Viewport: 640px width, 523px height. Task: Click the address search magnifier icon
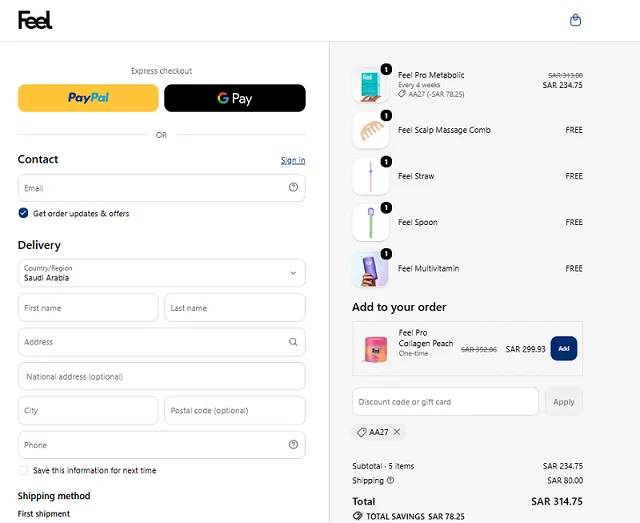[x=293, y=342]
